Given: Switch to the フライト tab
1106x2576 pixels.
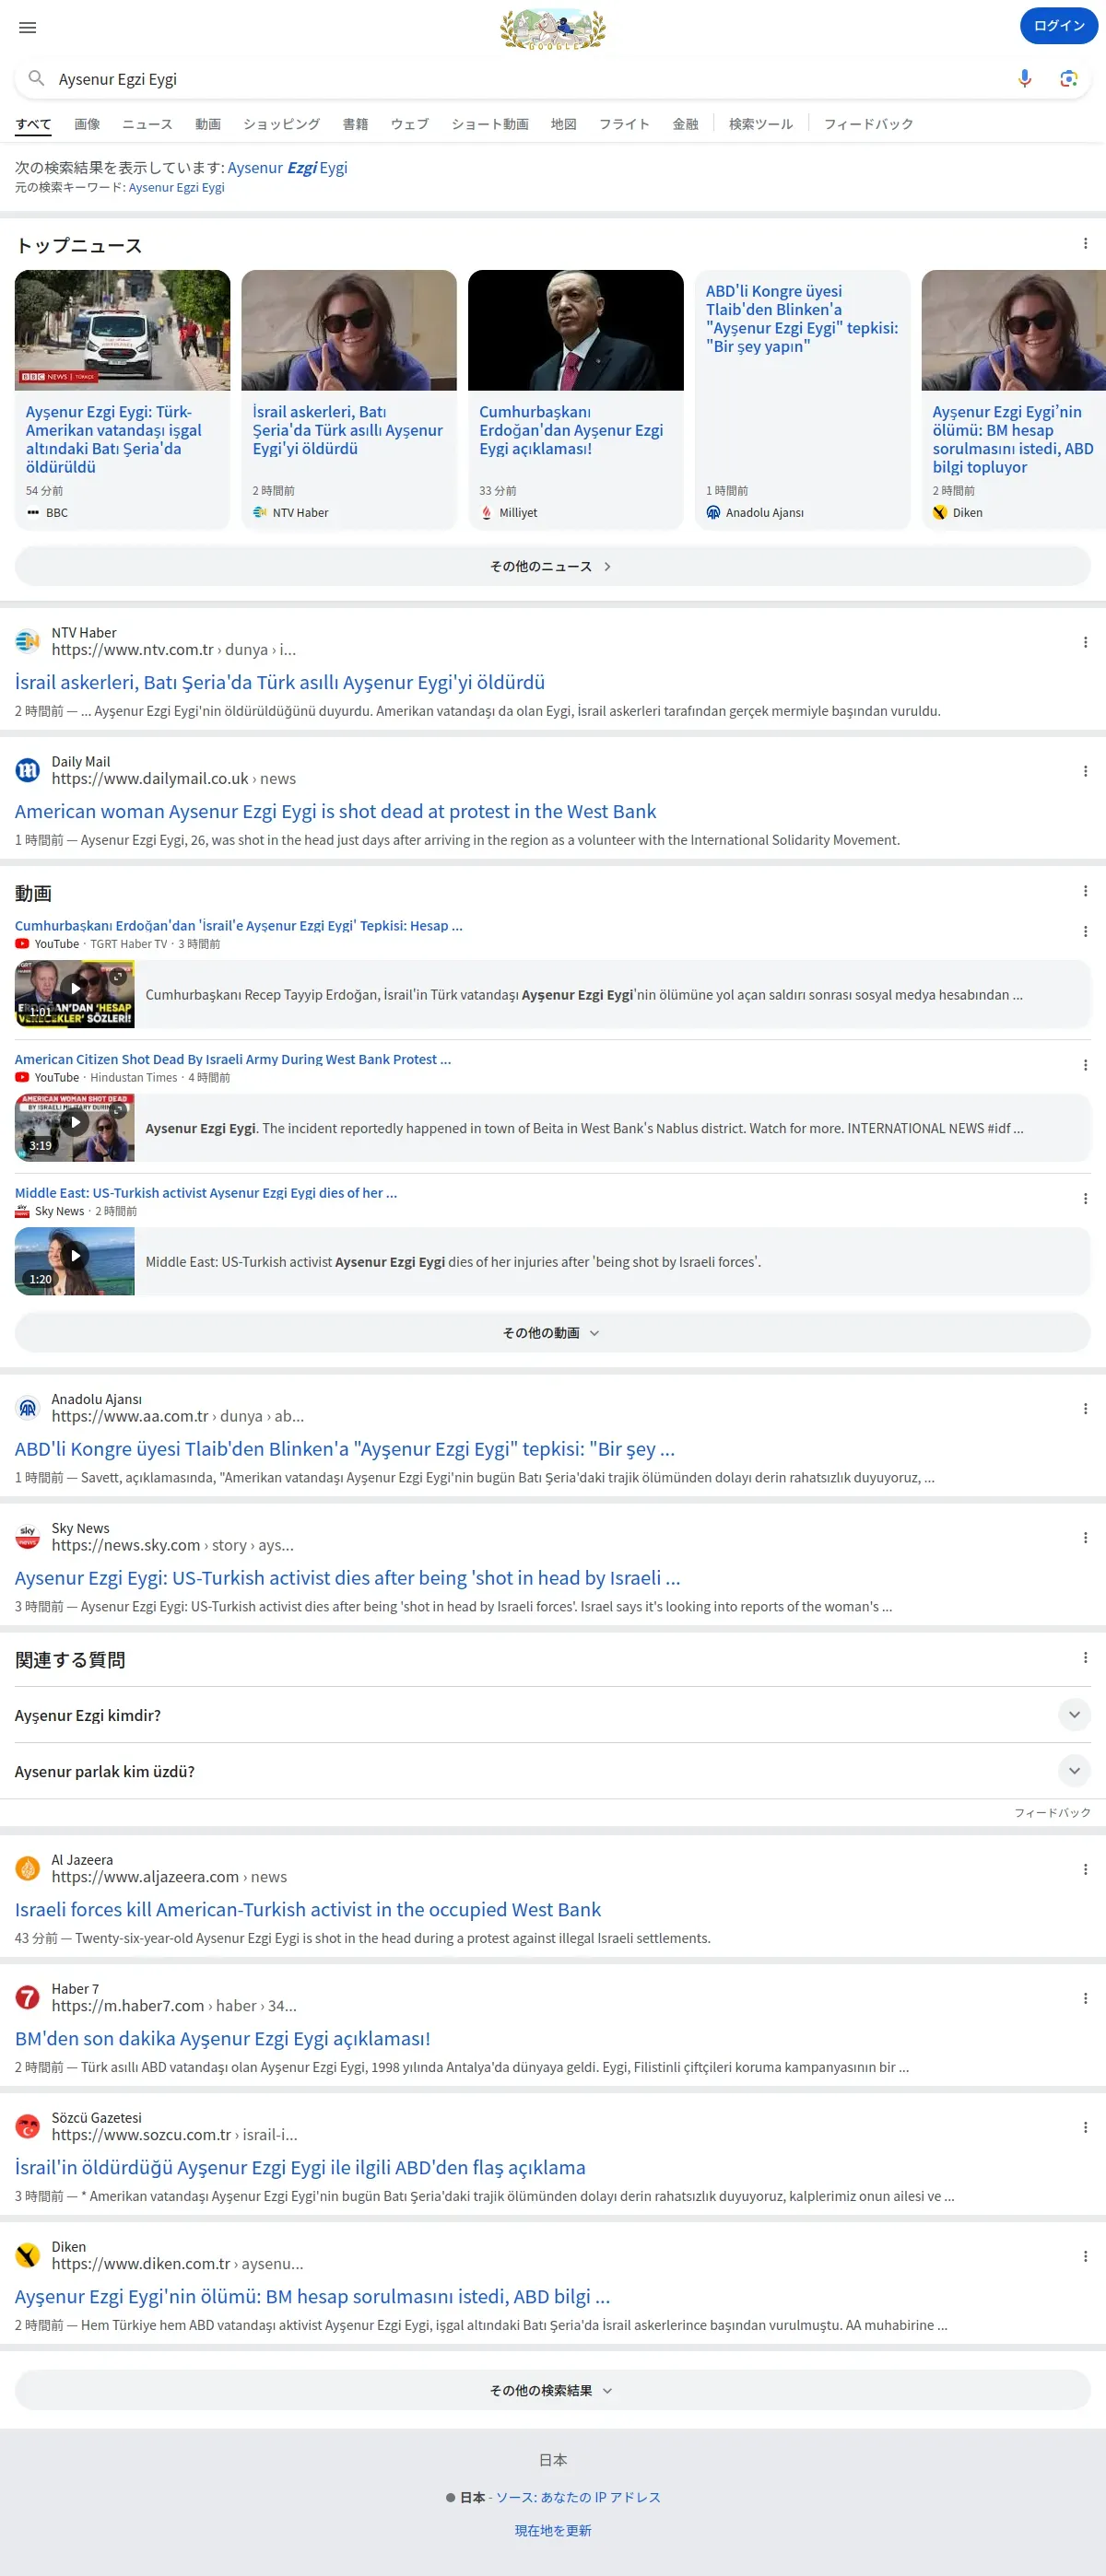Looking at the screenshot, I should coord(624,124).
